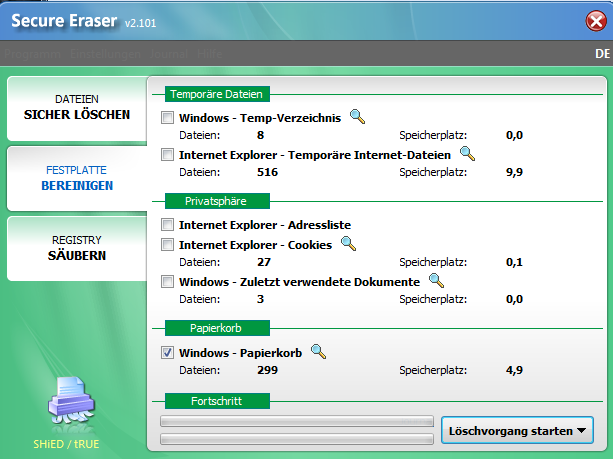Click version label v2.101

pos(140,23)
